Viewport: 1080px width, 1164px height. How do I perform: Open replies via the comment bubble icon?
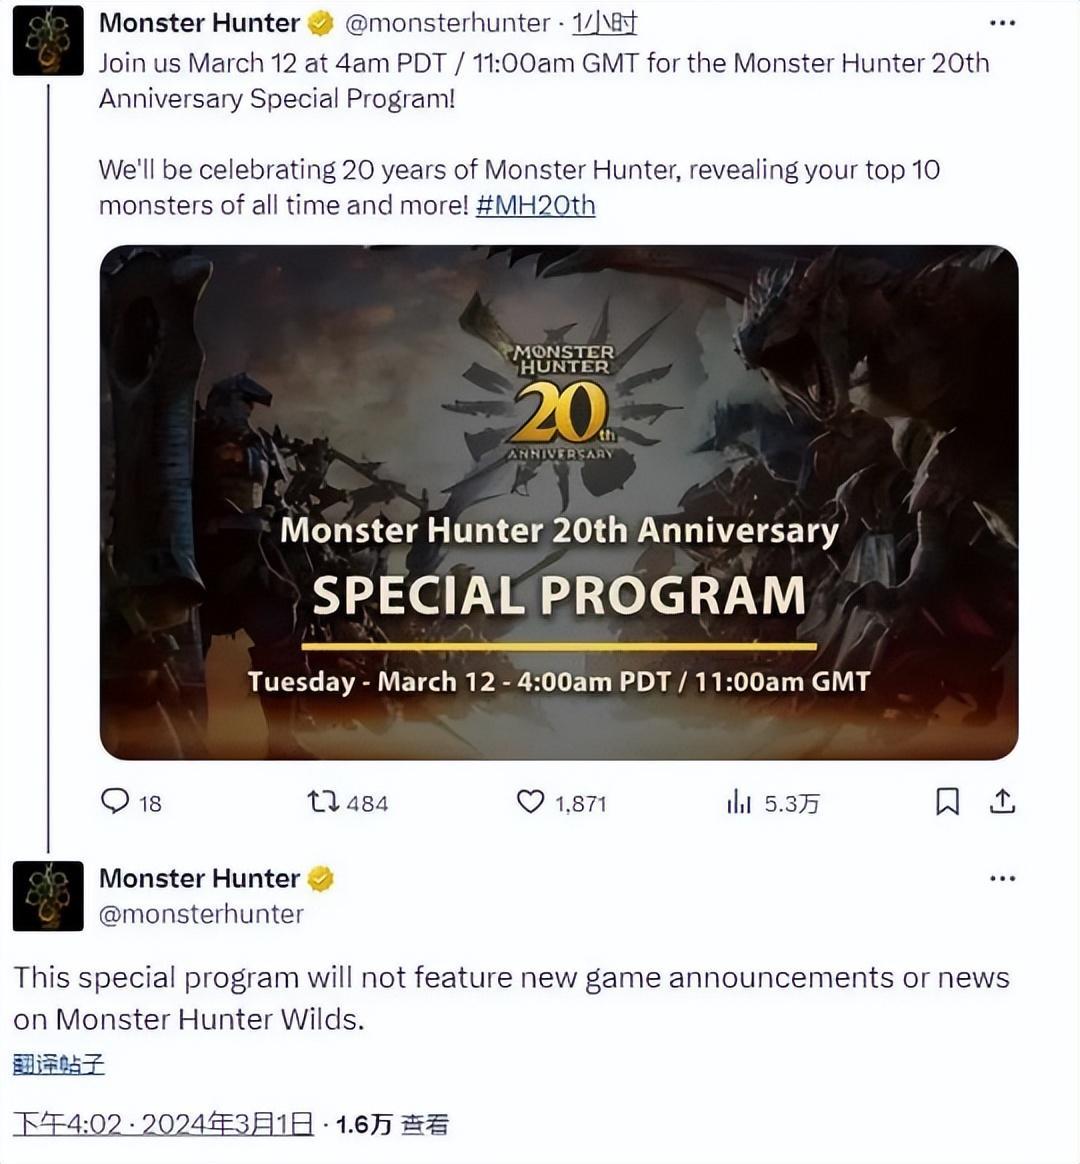[114, 801]
